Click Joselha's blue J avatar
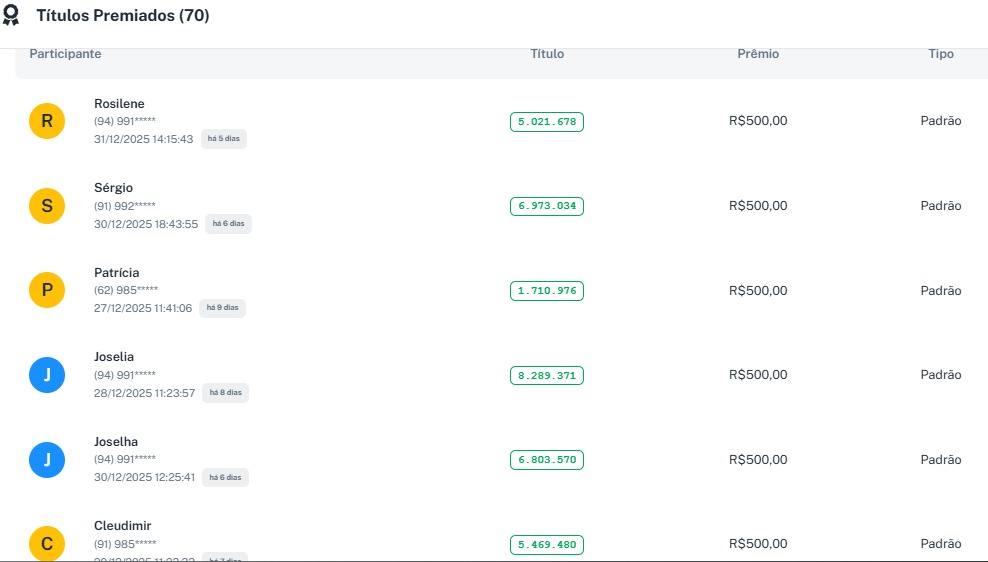 pyautogui.click(x=47, y=460)
